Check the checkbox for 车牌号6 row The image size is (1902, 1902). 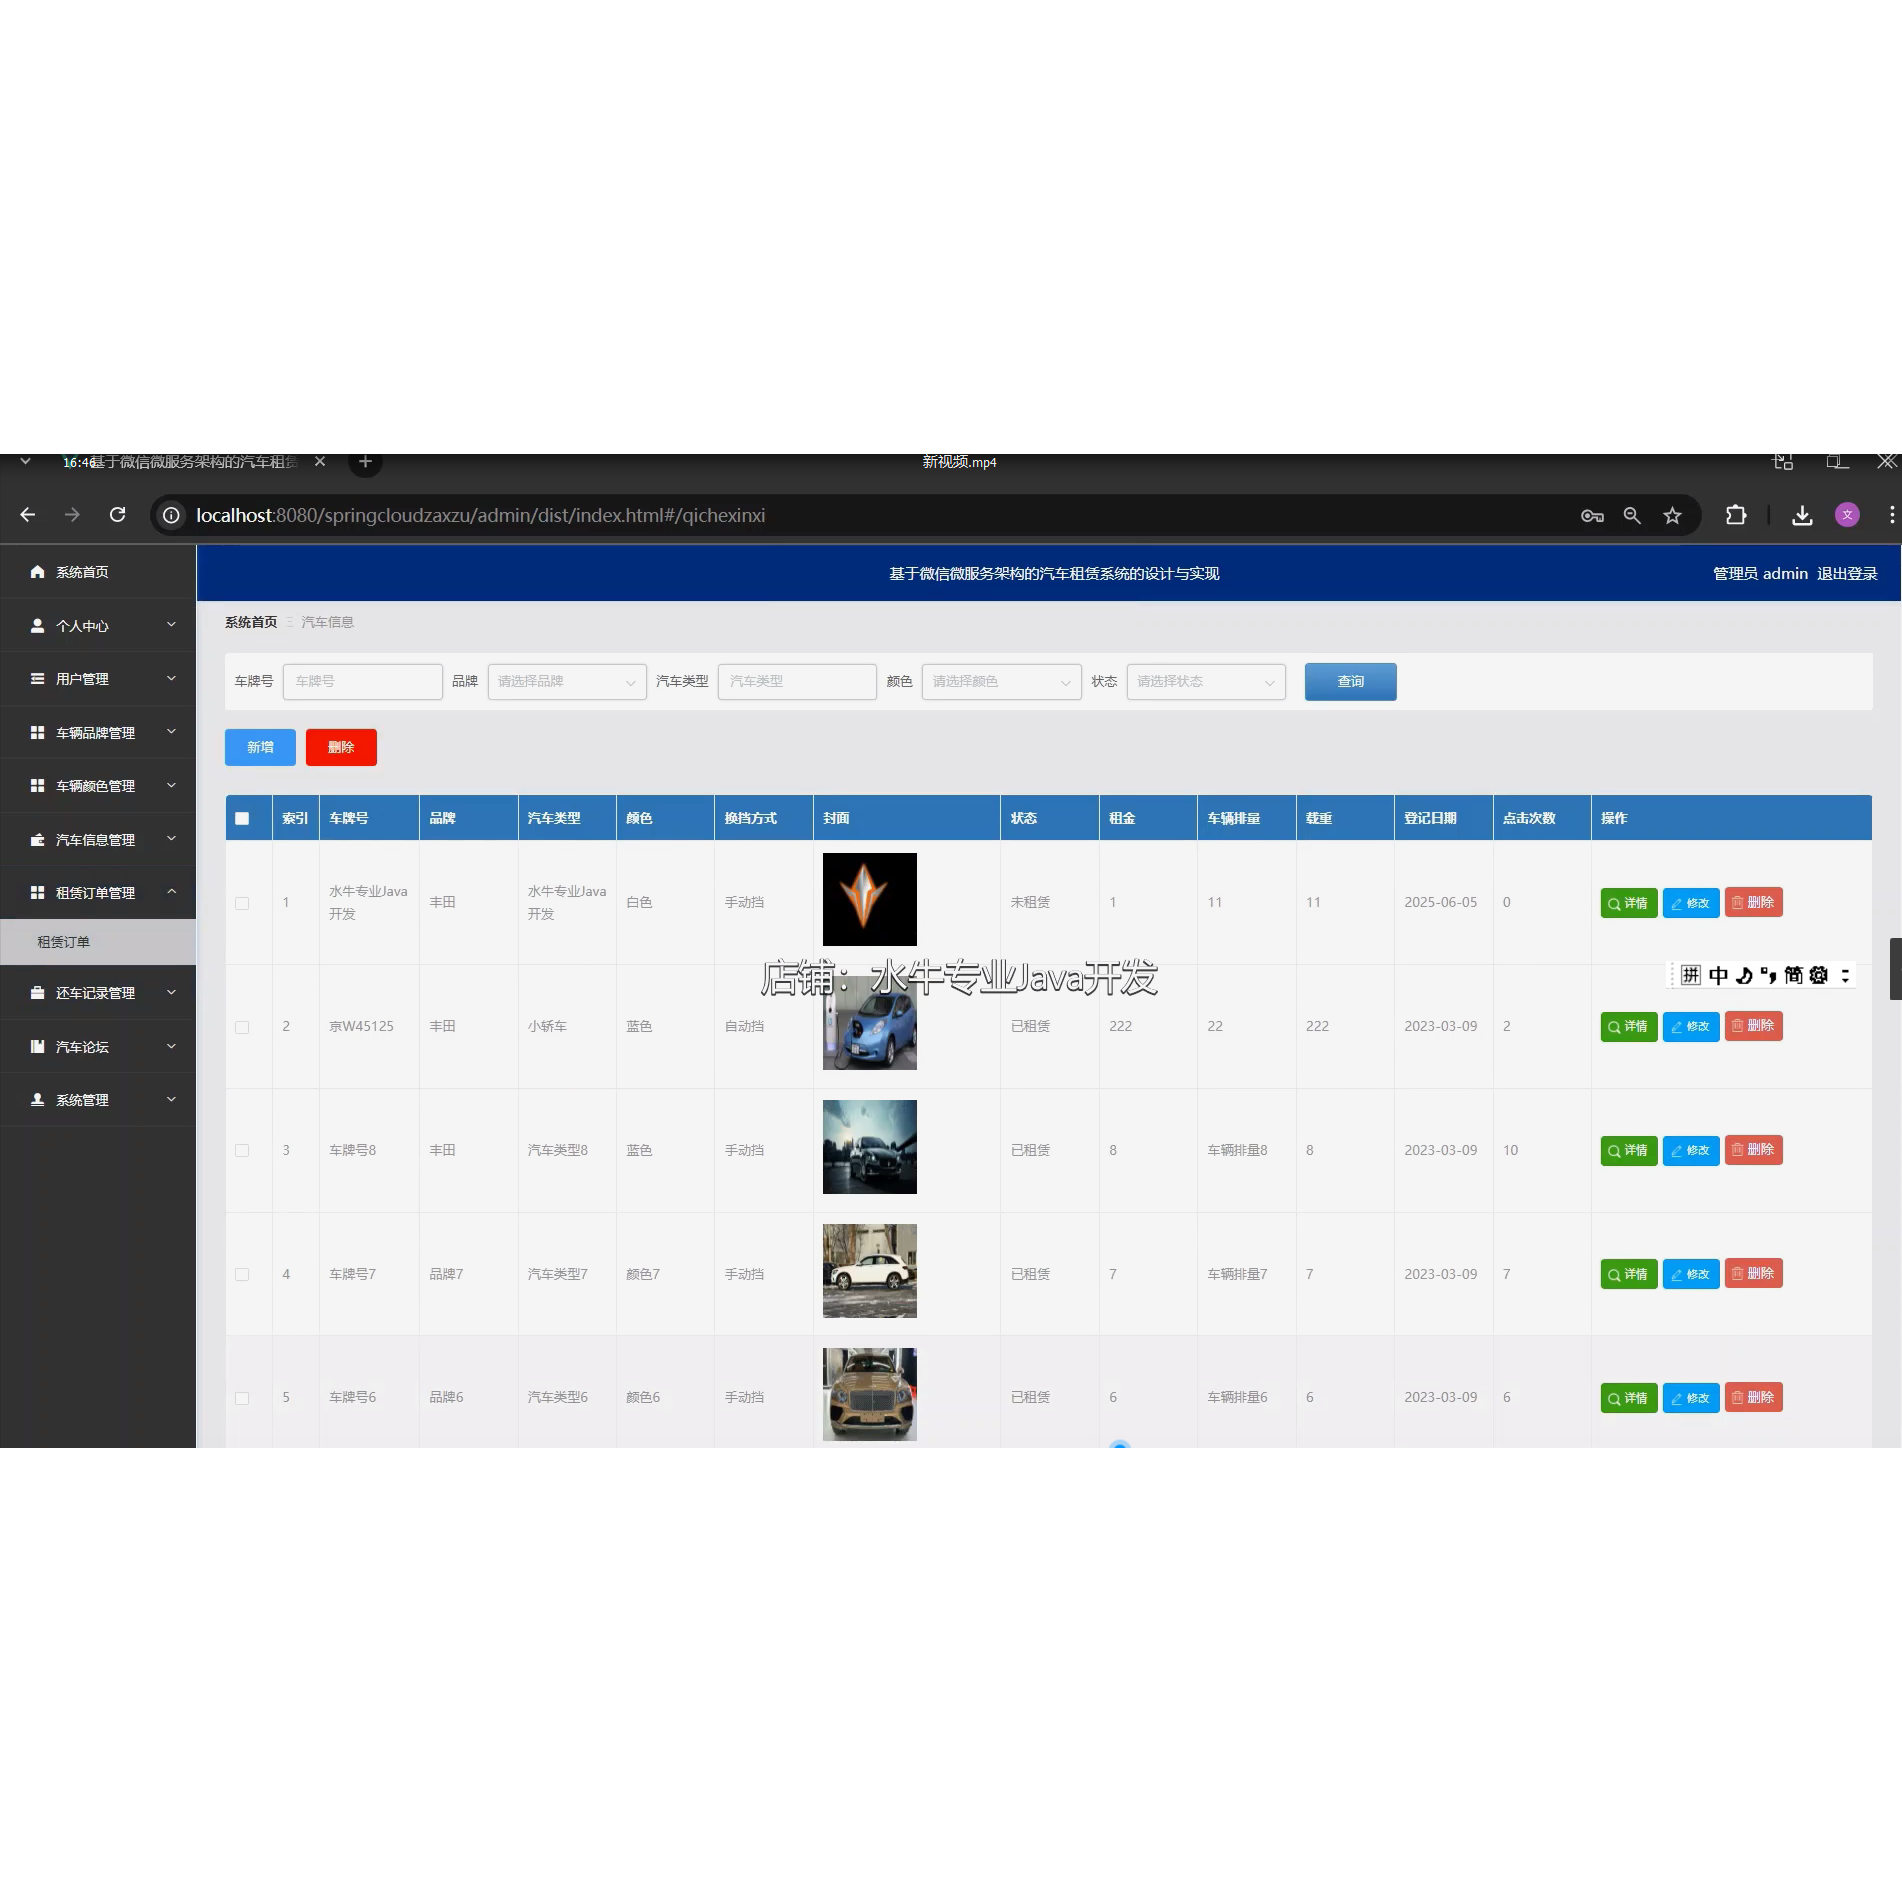pos(242,1398)
